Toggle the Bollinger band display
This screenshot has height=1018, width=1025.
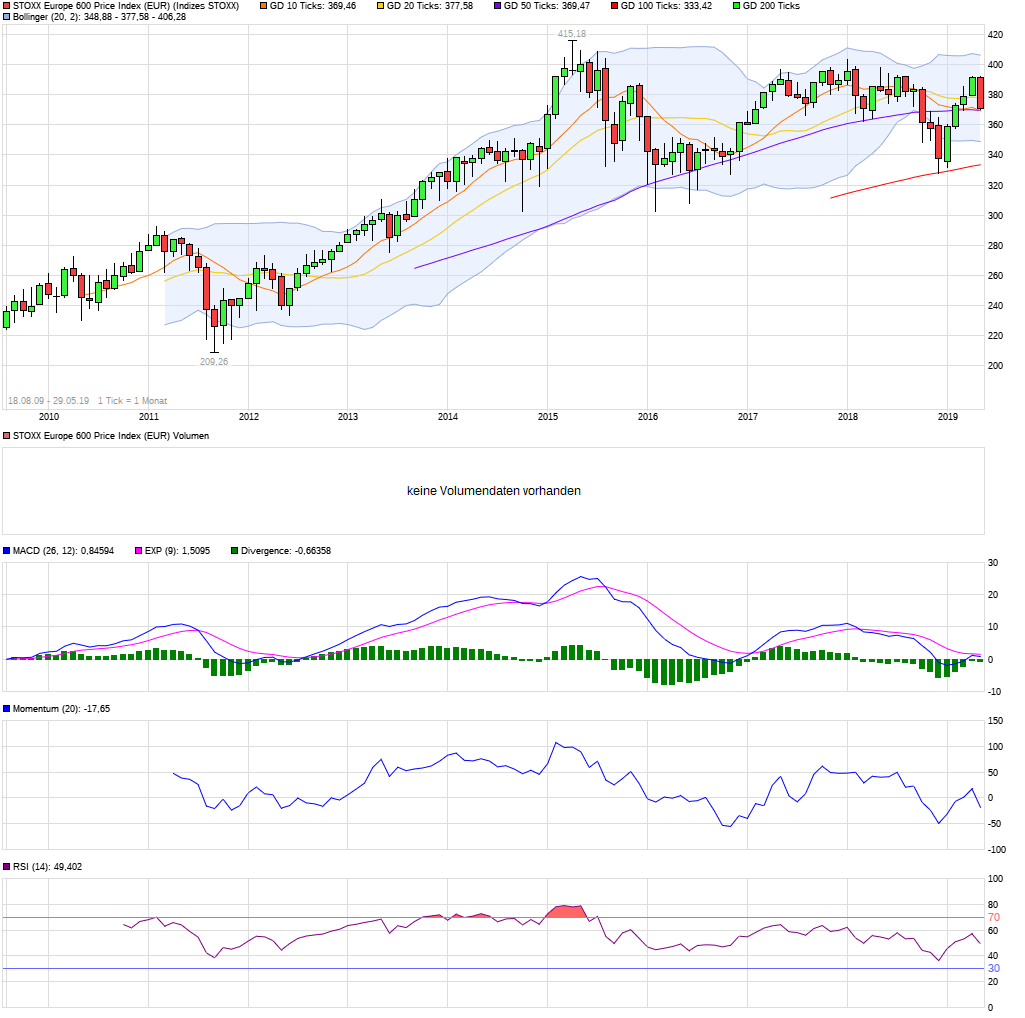click(8, 19)
